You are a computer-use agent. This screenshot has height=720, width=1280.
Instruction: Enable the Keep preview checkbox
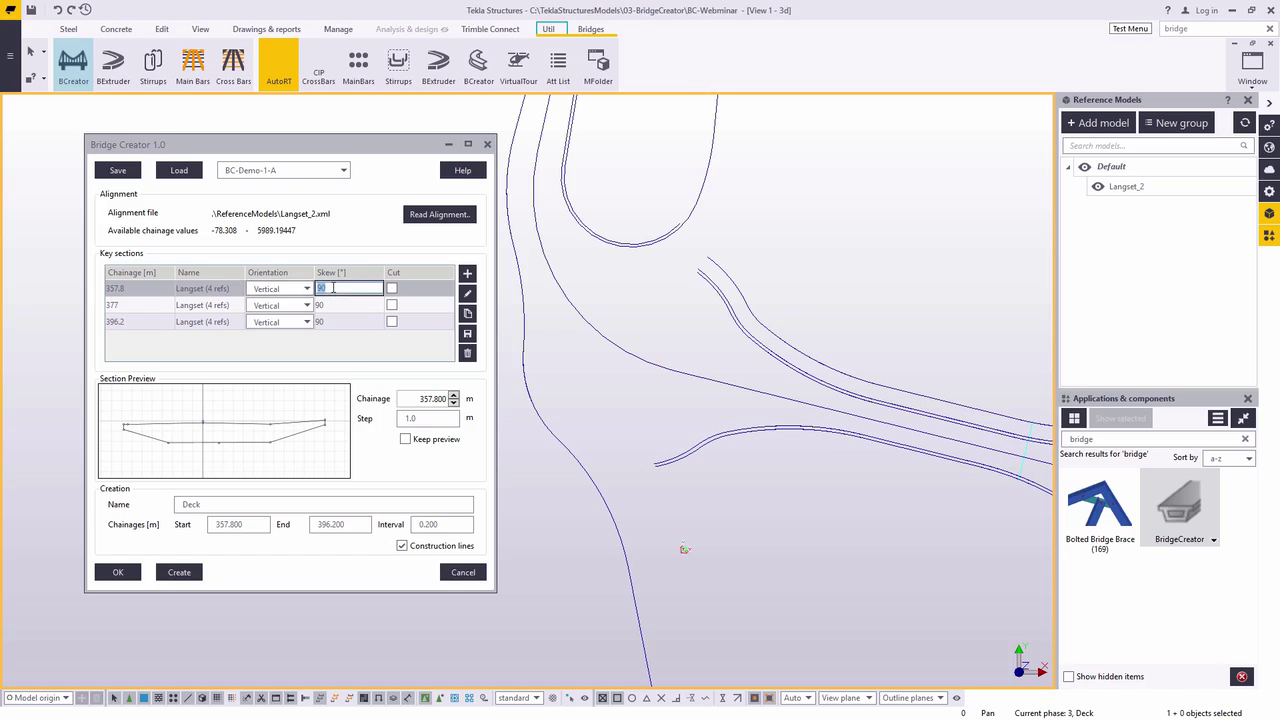(405, 439)
